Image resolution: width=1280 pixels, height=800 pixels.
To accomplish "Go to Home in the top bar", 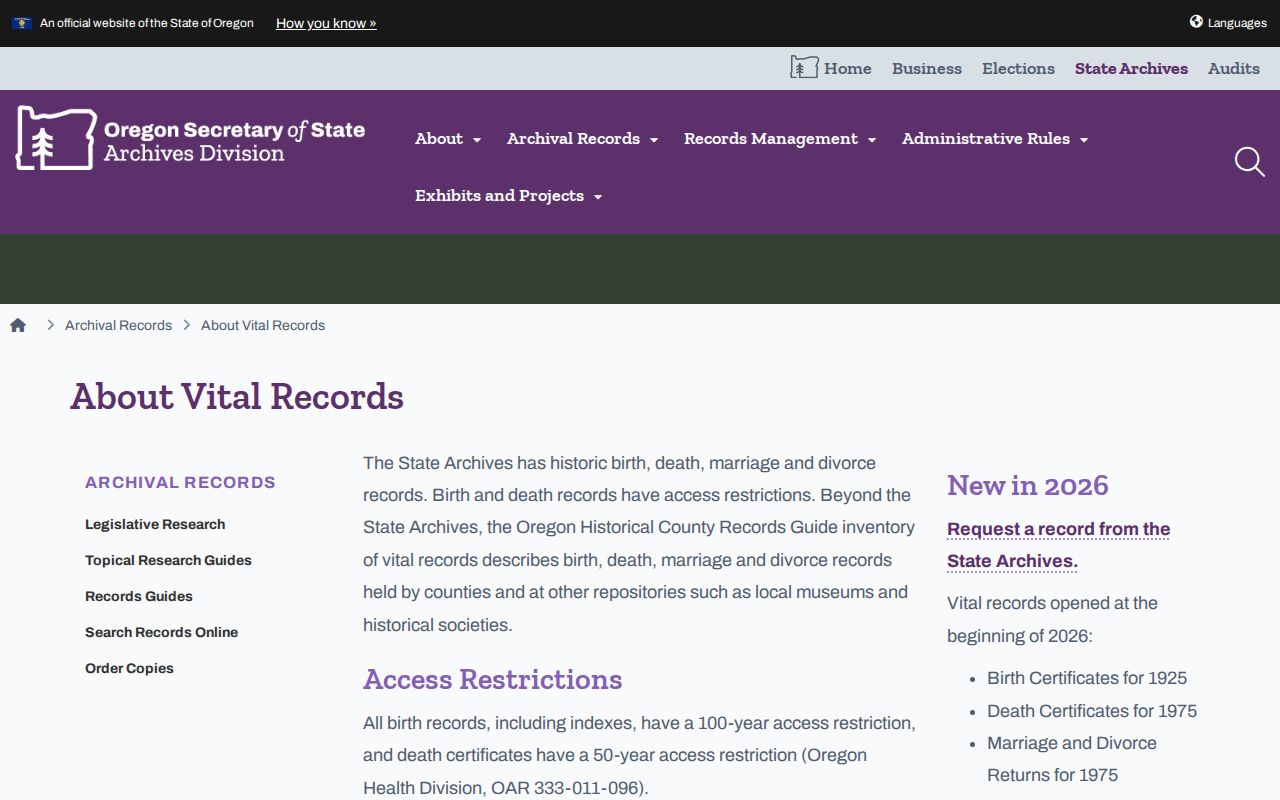I will (x=831, y=68).
